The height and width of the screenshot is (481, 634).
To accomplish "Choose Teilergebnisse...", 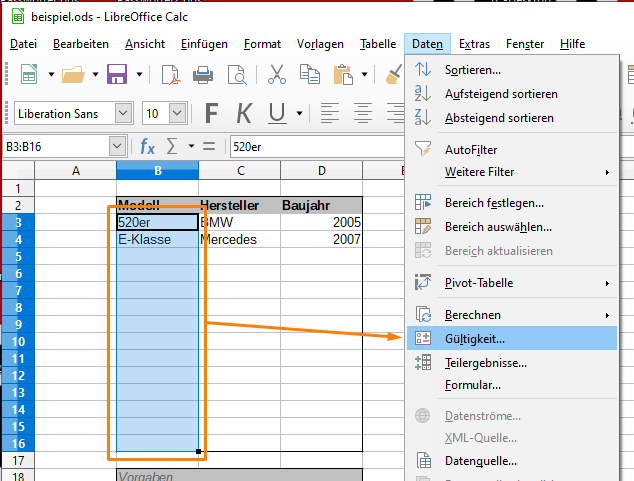I will pyautogui.click(x=512, y=363).
